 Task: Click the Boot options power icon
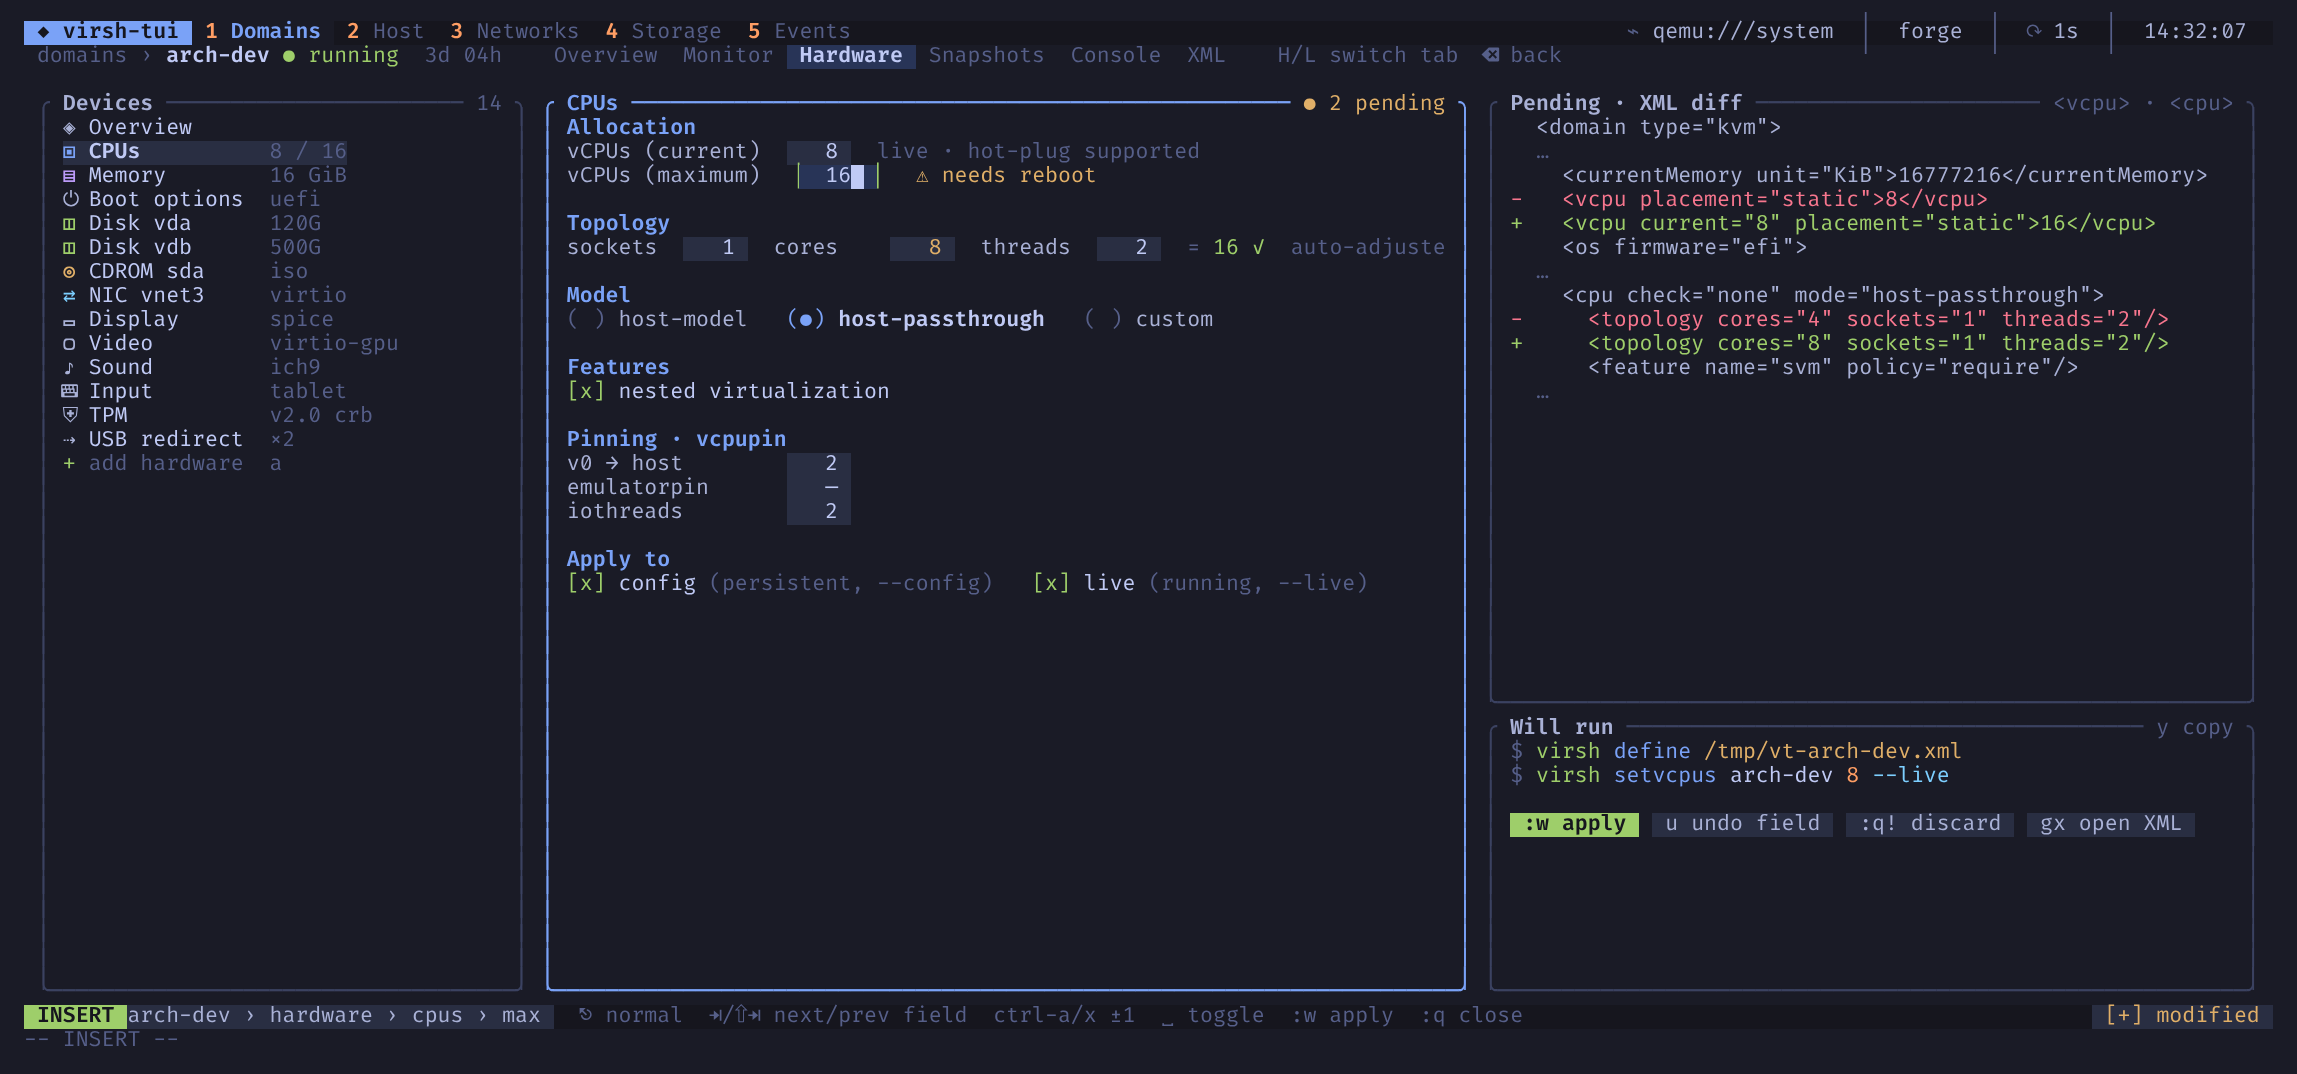[x=70, y=199]
